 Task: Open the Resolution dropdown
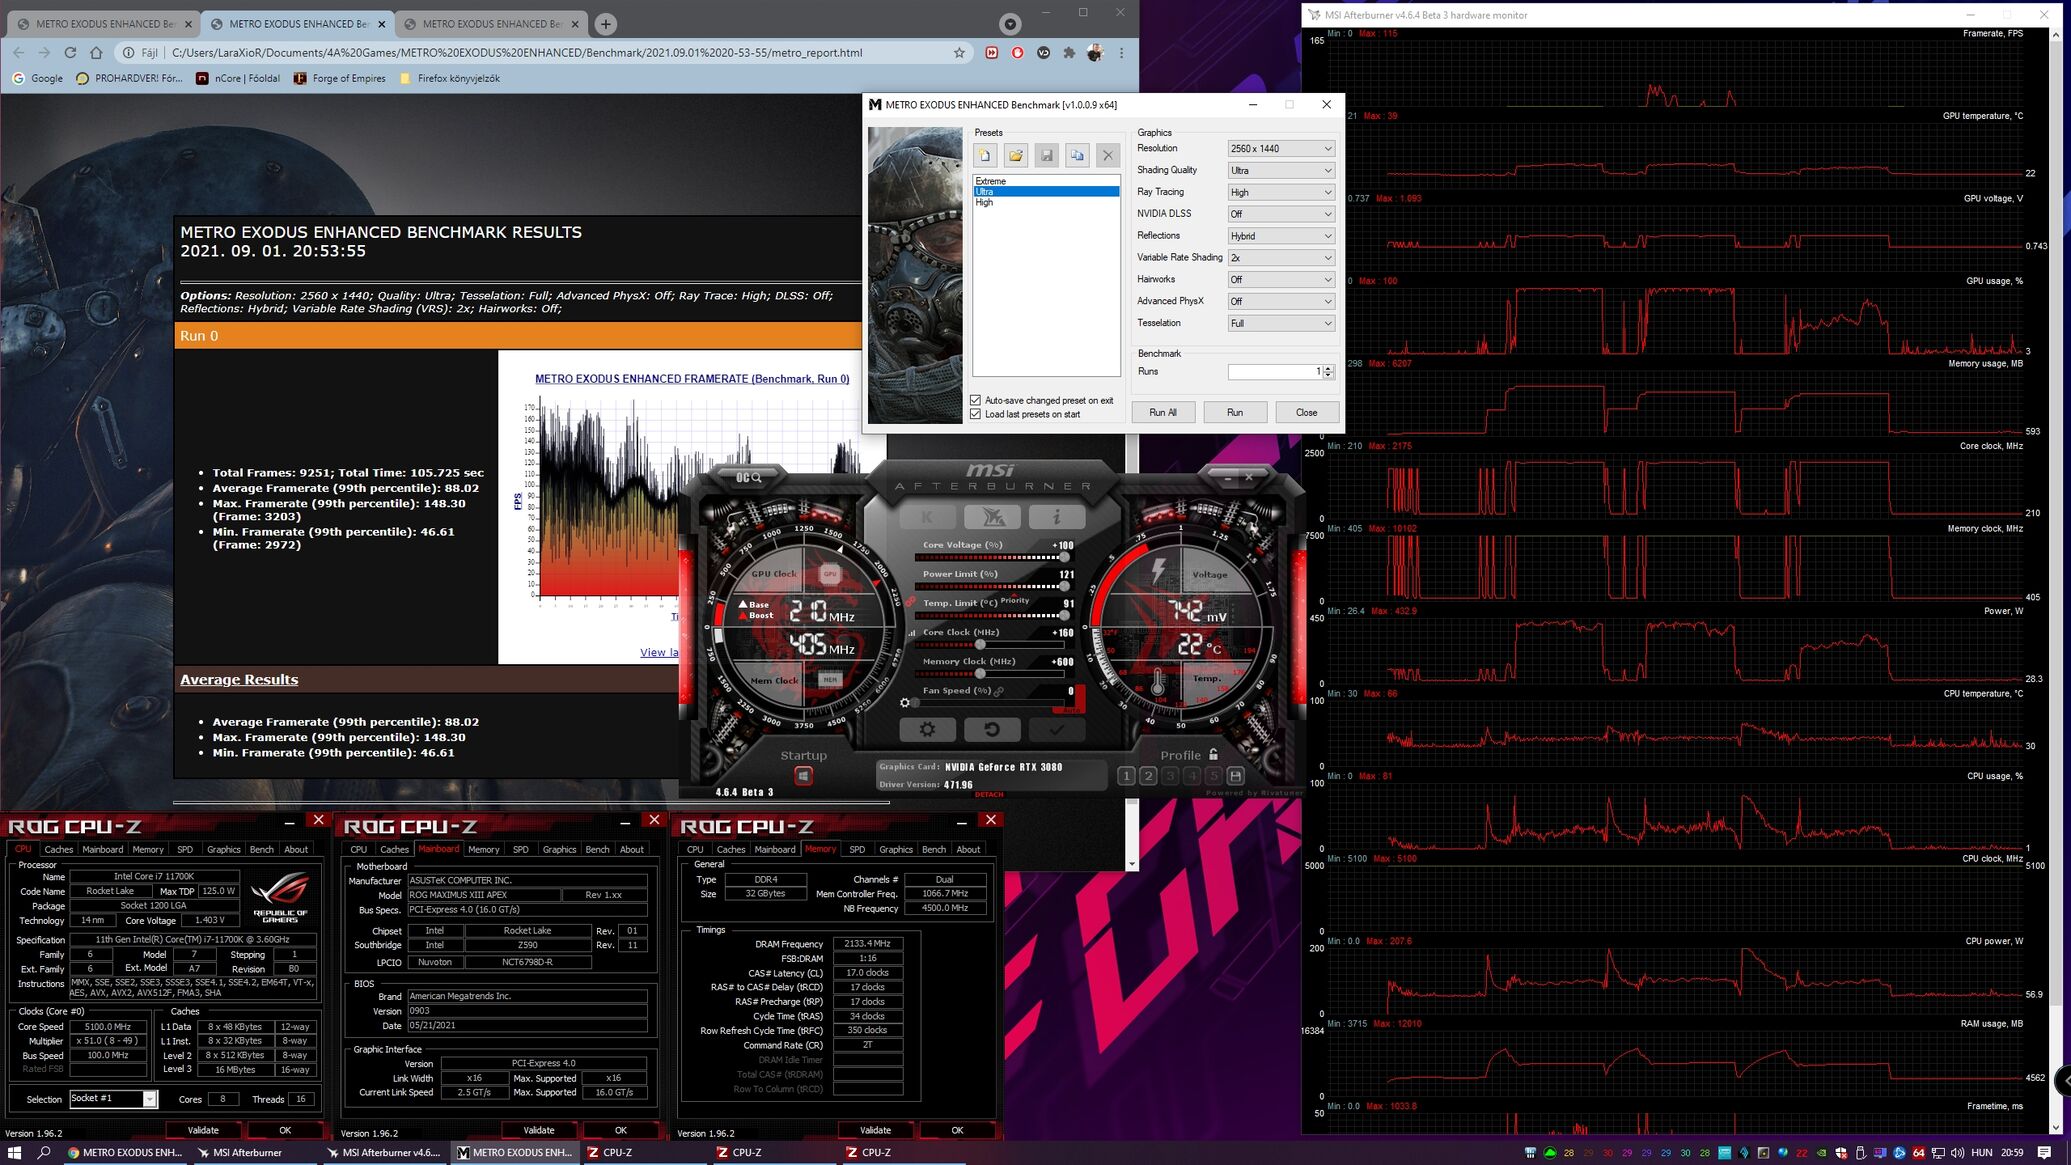1280,148
